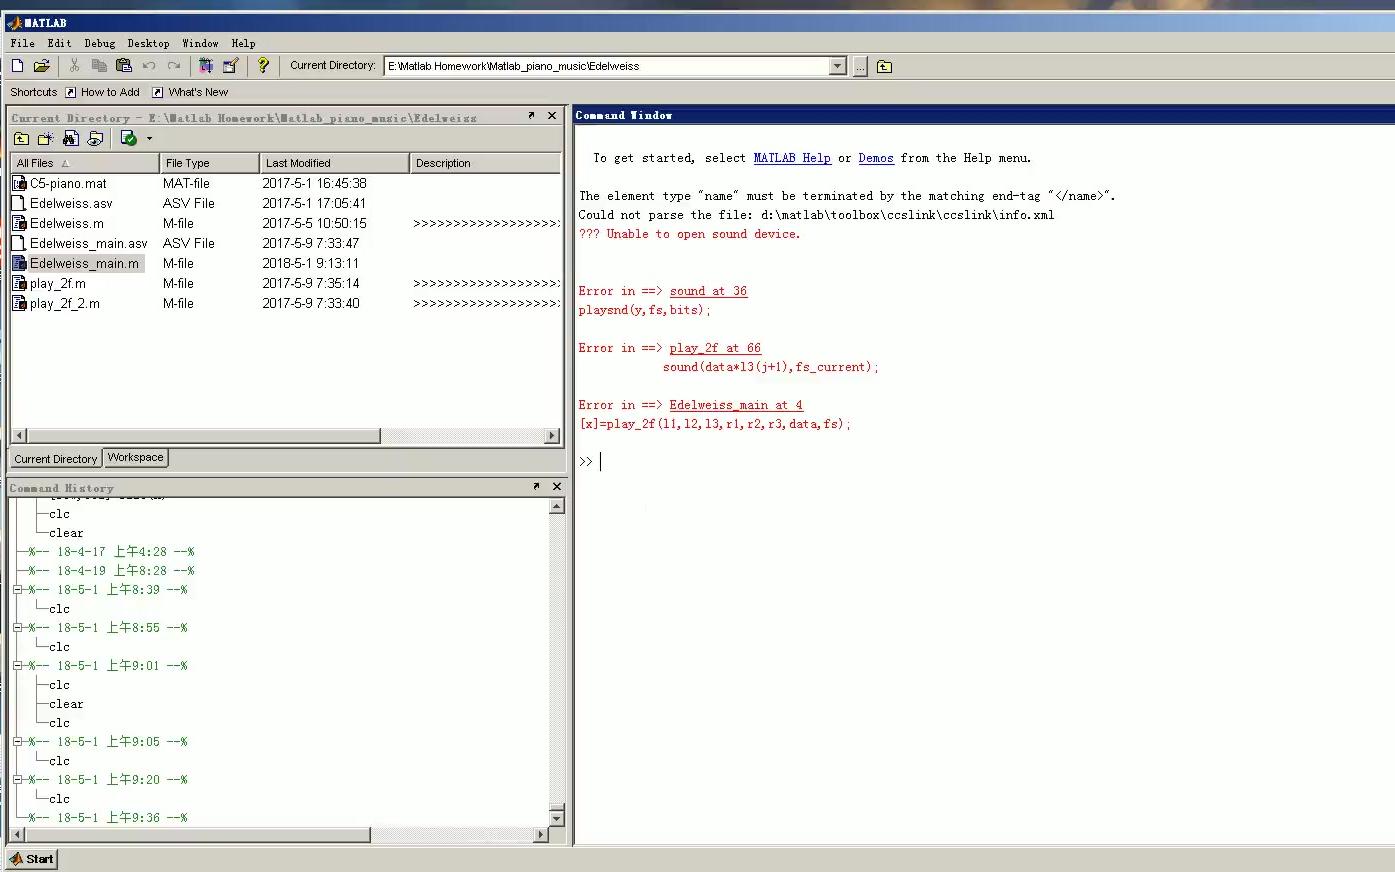Image resolution: width=1395 pixels, height=872 pixels.
Task: Open the Debug menu
Action: pos(100,43)
